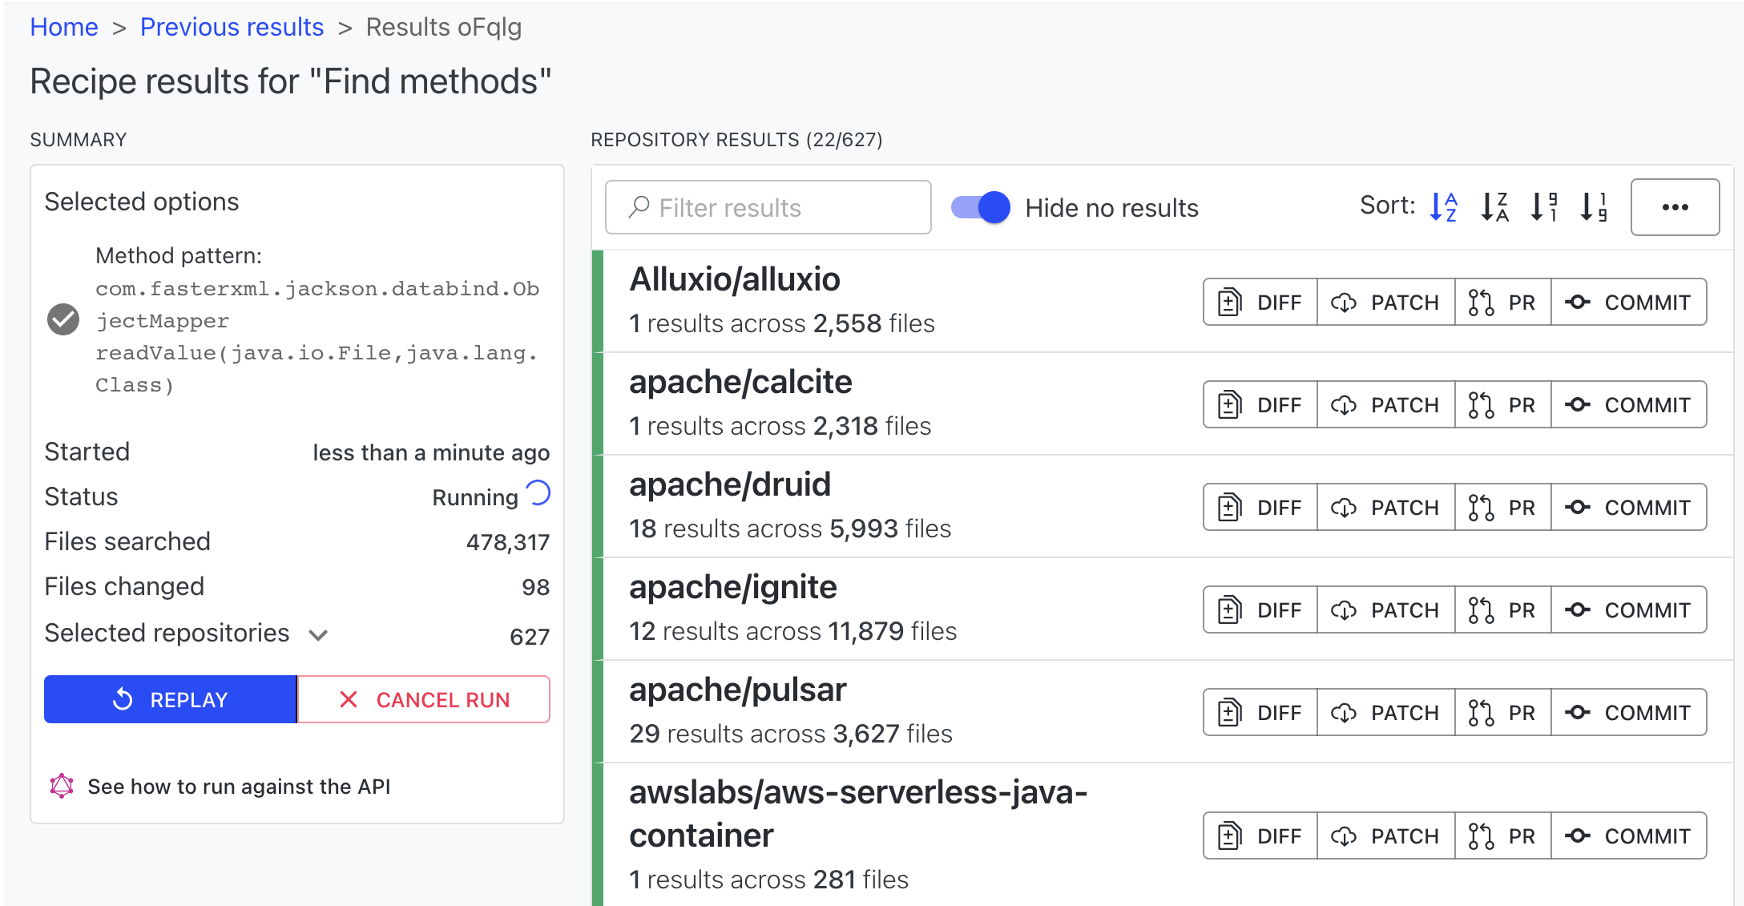
Task: Sort repositories alphabetically A to Z
Action: pyautogui.click(x=1443, y=207)
